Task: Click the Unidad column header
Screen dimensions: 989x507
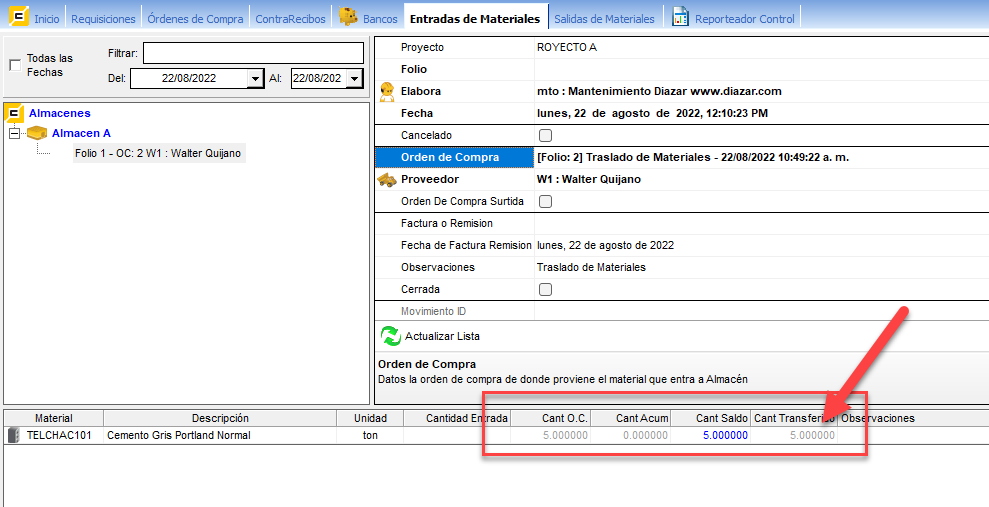Action: tap(370, 418)
